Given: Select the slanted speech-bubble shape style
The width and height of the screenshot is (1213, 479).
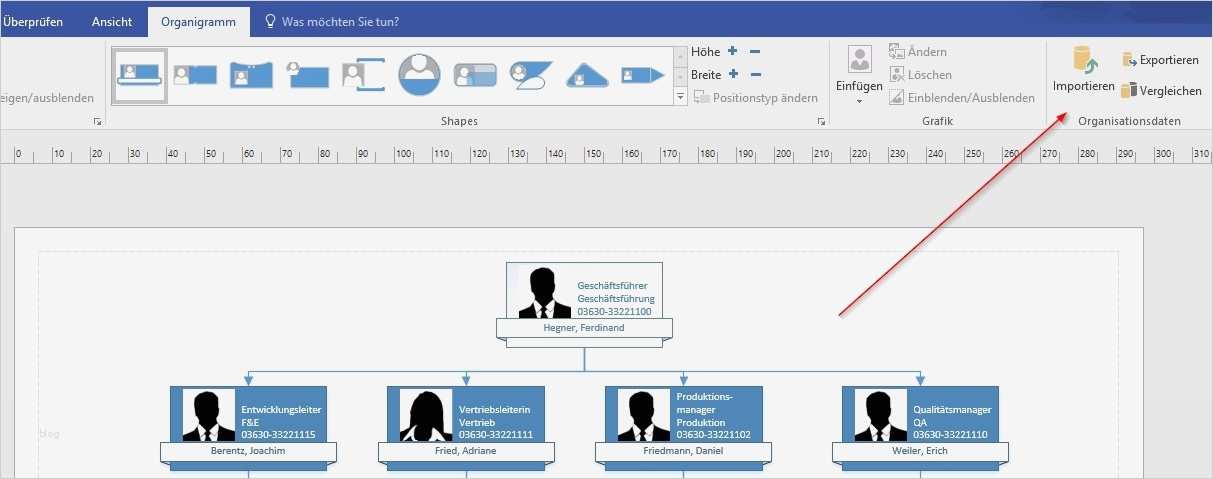Looking at the screenshot, I should [531, 75].
